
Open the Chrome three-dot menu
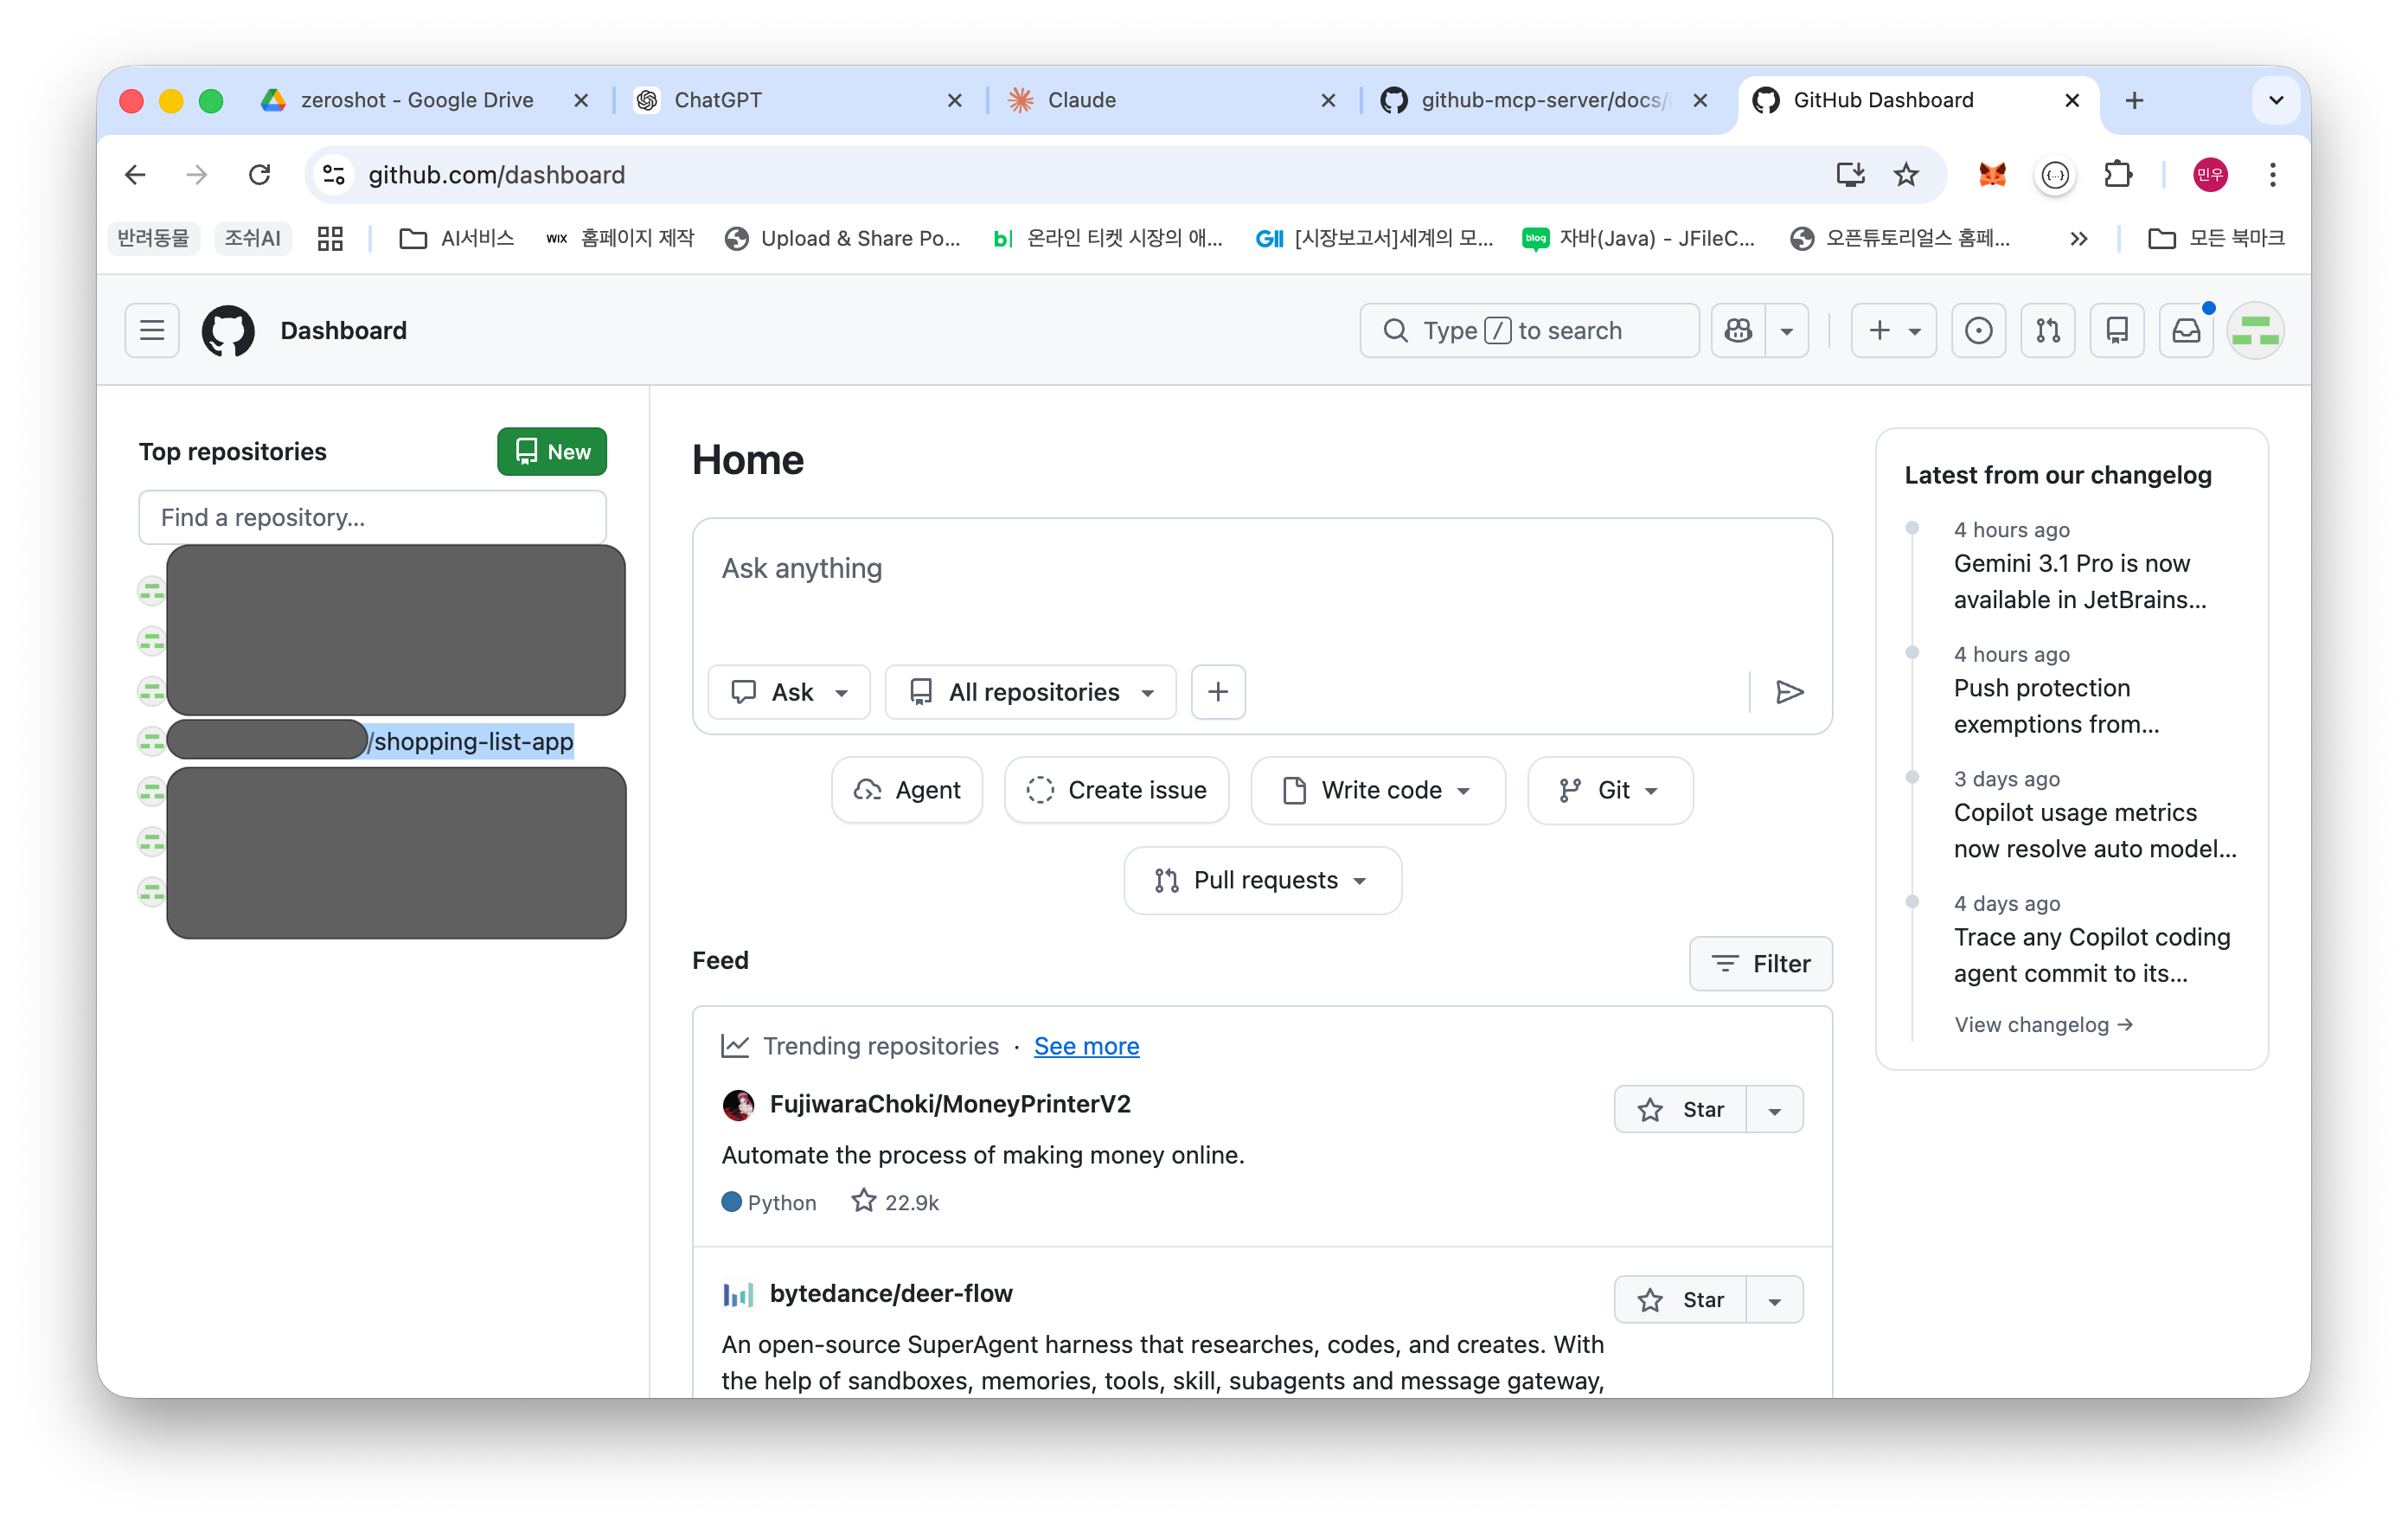pos(2273,175)
